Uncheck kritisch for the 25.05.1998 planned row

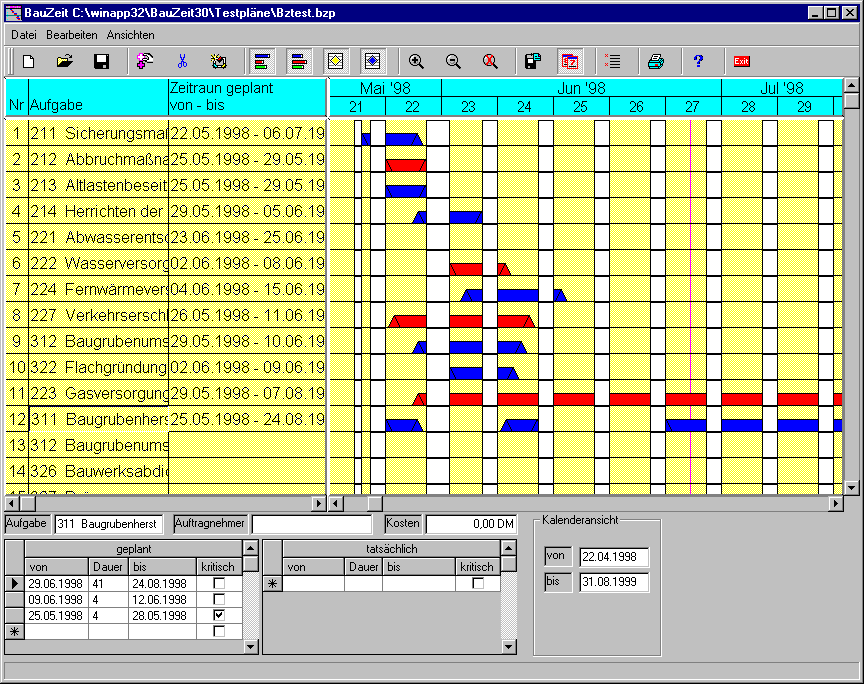219,616
